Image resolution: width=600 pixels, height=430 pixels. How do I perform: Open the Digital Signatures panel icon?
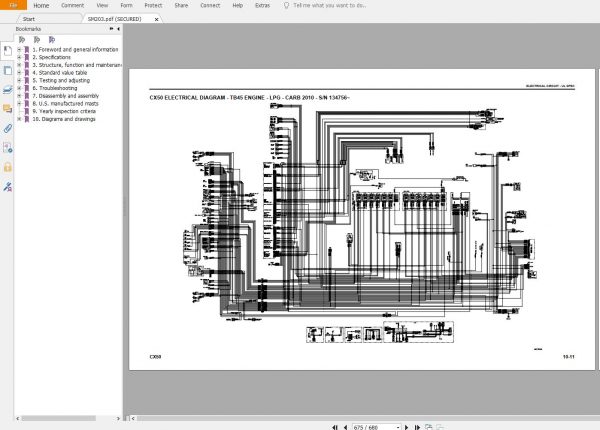coord(8,148)
